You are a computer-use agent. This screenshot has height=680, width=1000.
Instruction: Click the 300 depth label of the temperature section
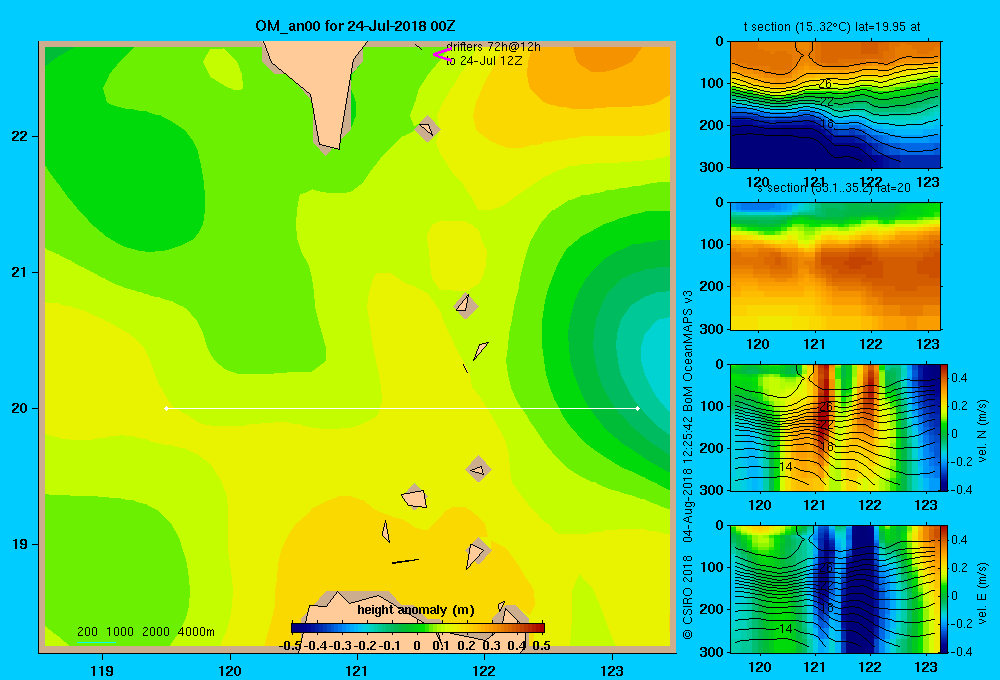(712, 166)
